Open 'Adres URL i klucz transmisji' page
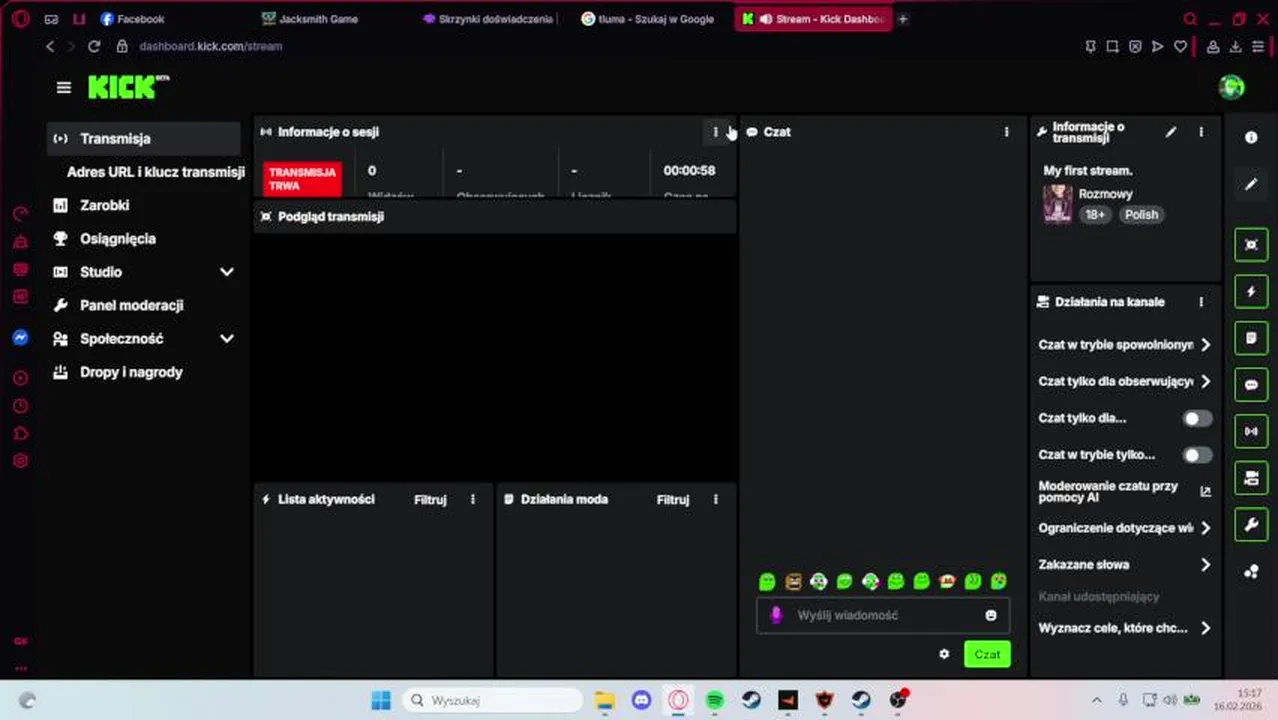Screen dimensions: 1278x720 155,172
